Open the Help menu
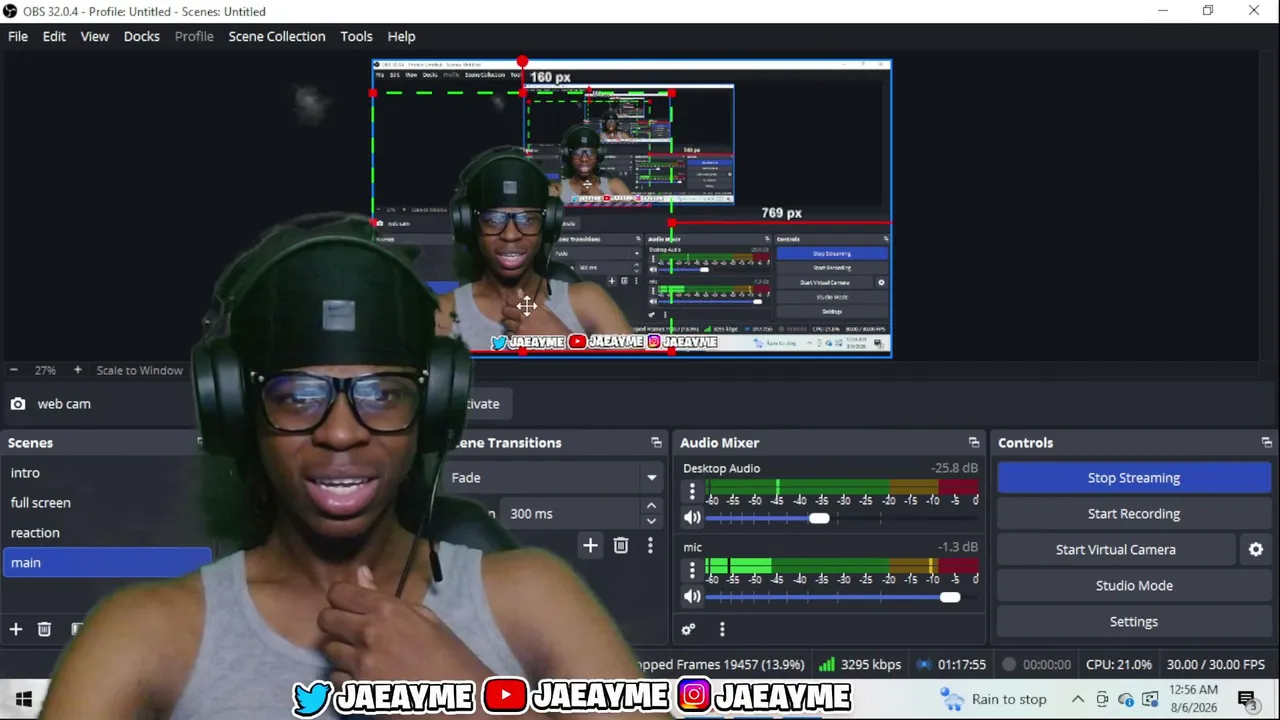 pyautogui.click(x=401, y=36)
